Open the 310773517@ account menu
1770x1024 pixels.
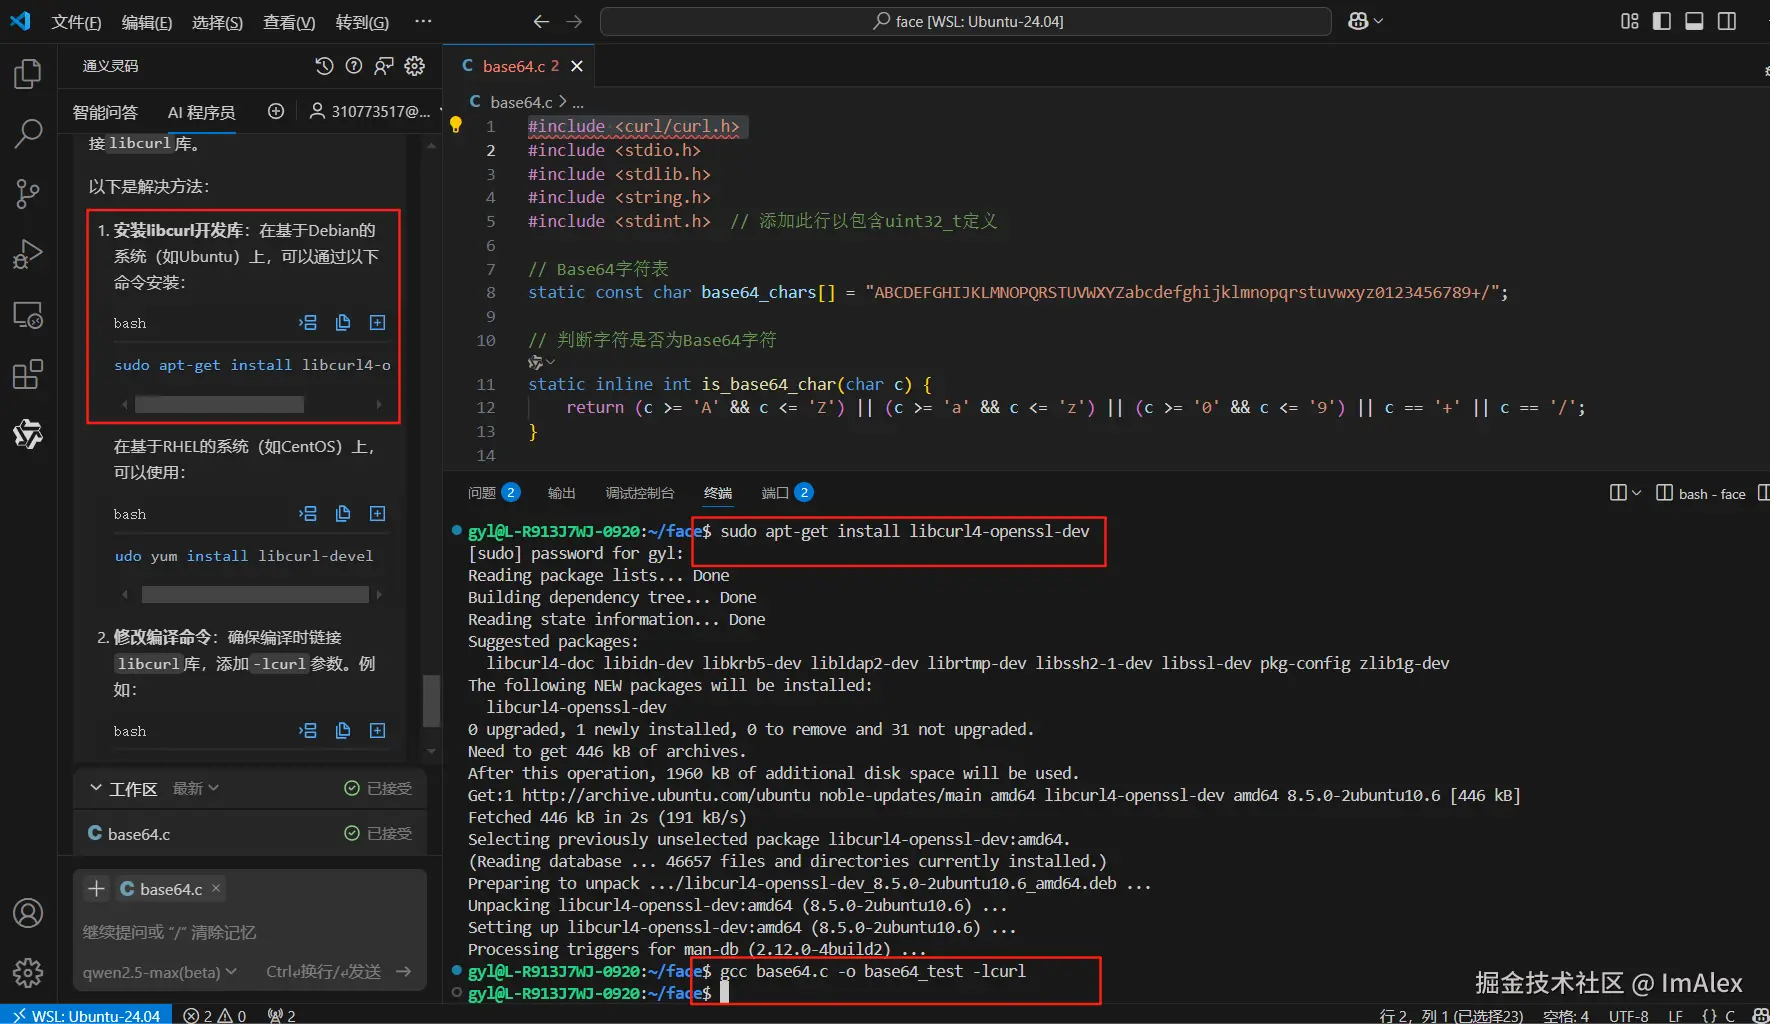(x=370, y=111)
